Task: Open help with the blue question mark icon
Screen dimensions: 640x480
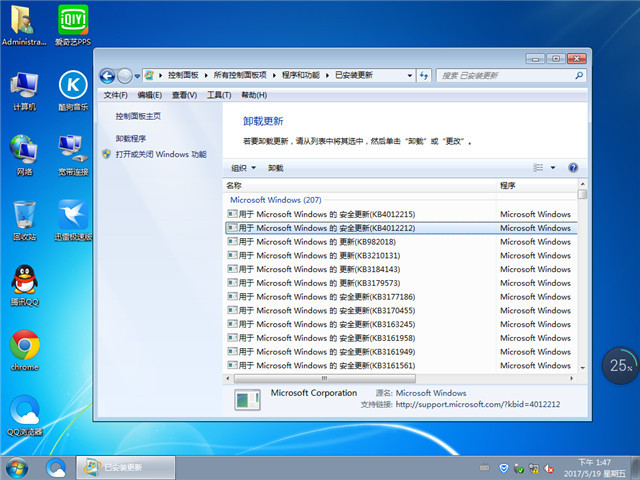Action: click(573, 168)
